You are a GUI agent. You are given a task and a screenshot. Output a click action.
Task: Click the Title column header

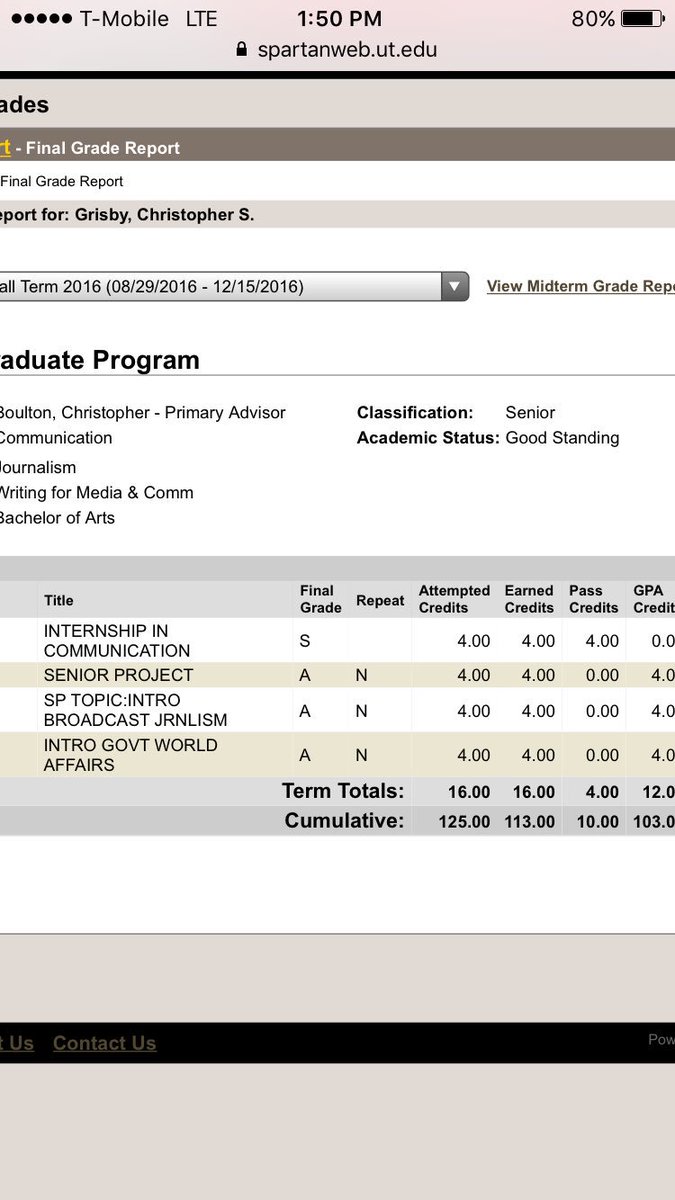(59, 600)
